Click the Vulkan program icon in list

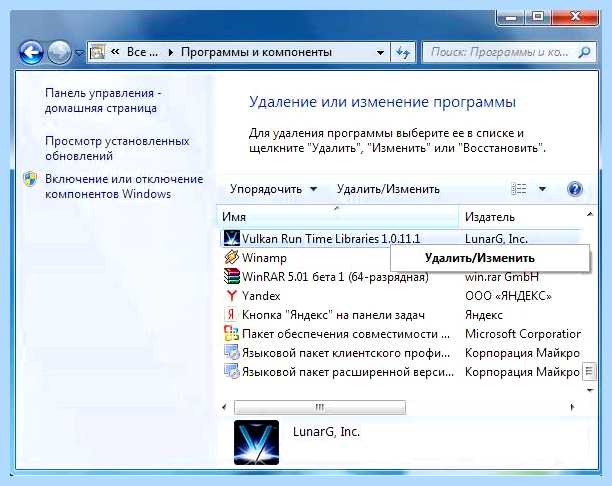(x=231, y=238)
